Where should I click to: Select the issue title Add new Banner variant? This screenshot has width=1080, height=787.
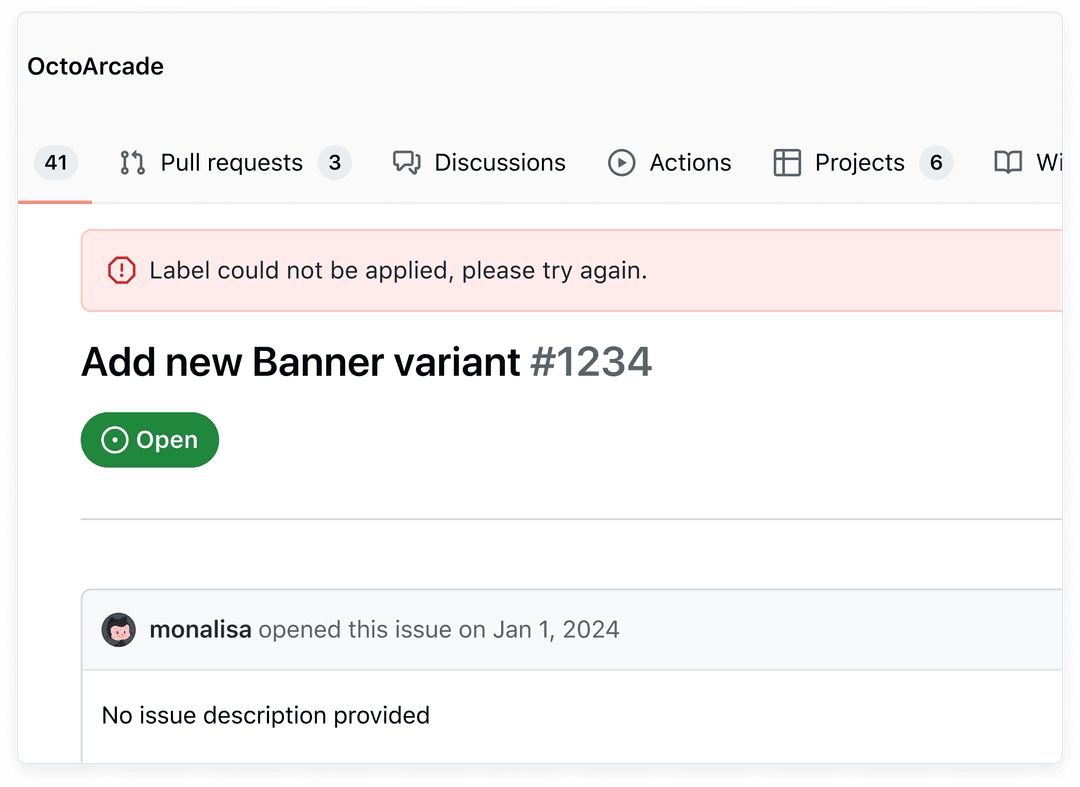pos(300,362)
